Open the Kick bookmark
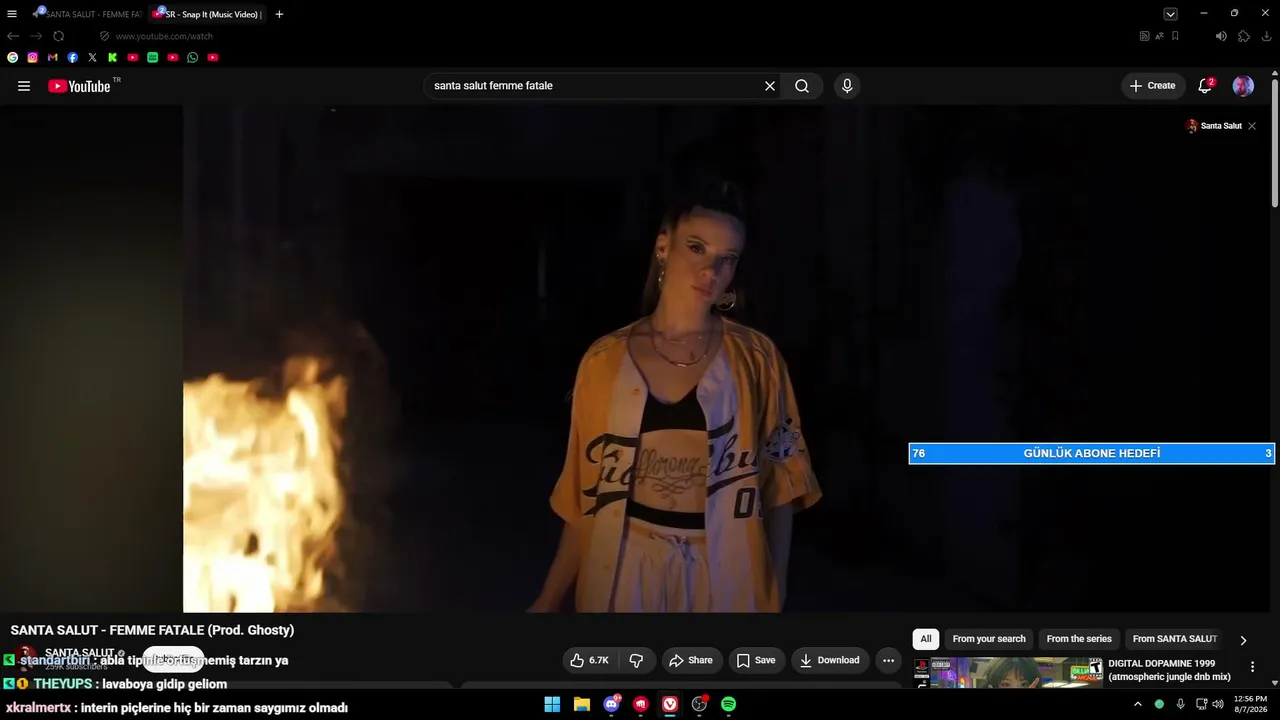 tap(113, 58)
